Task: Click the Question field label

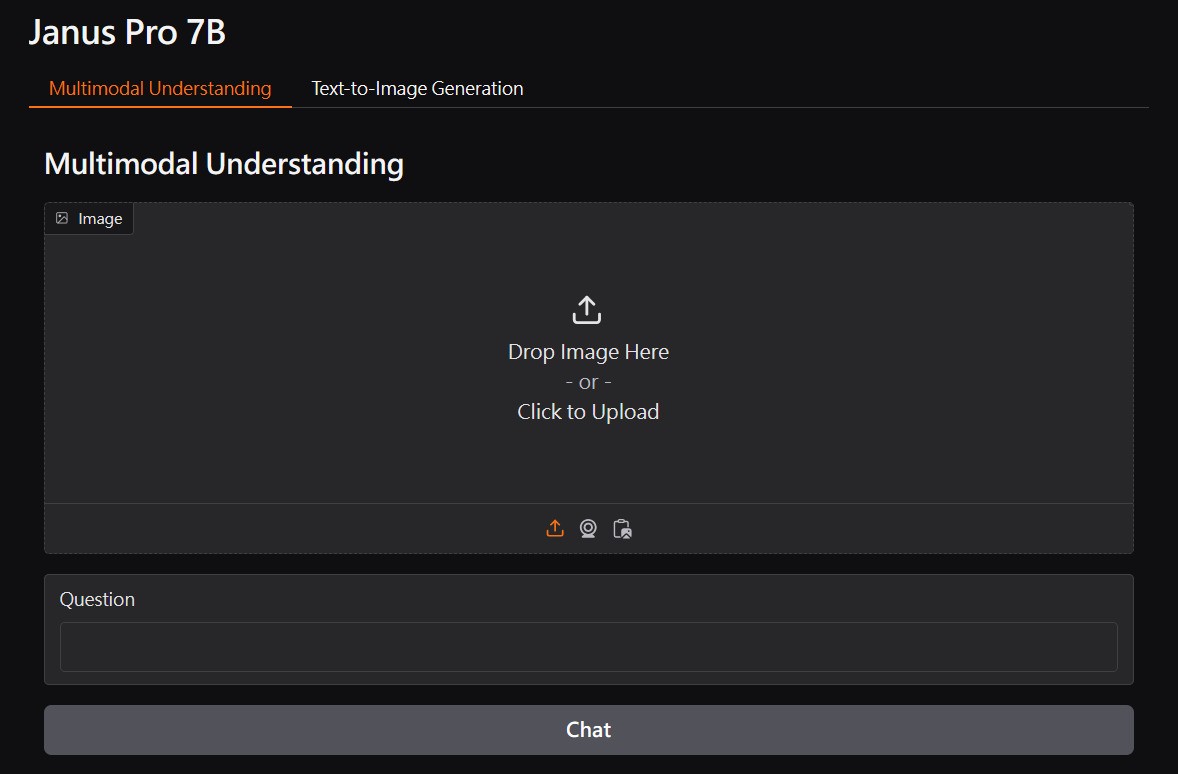Action: 97,599
